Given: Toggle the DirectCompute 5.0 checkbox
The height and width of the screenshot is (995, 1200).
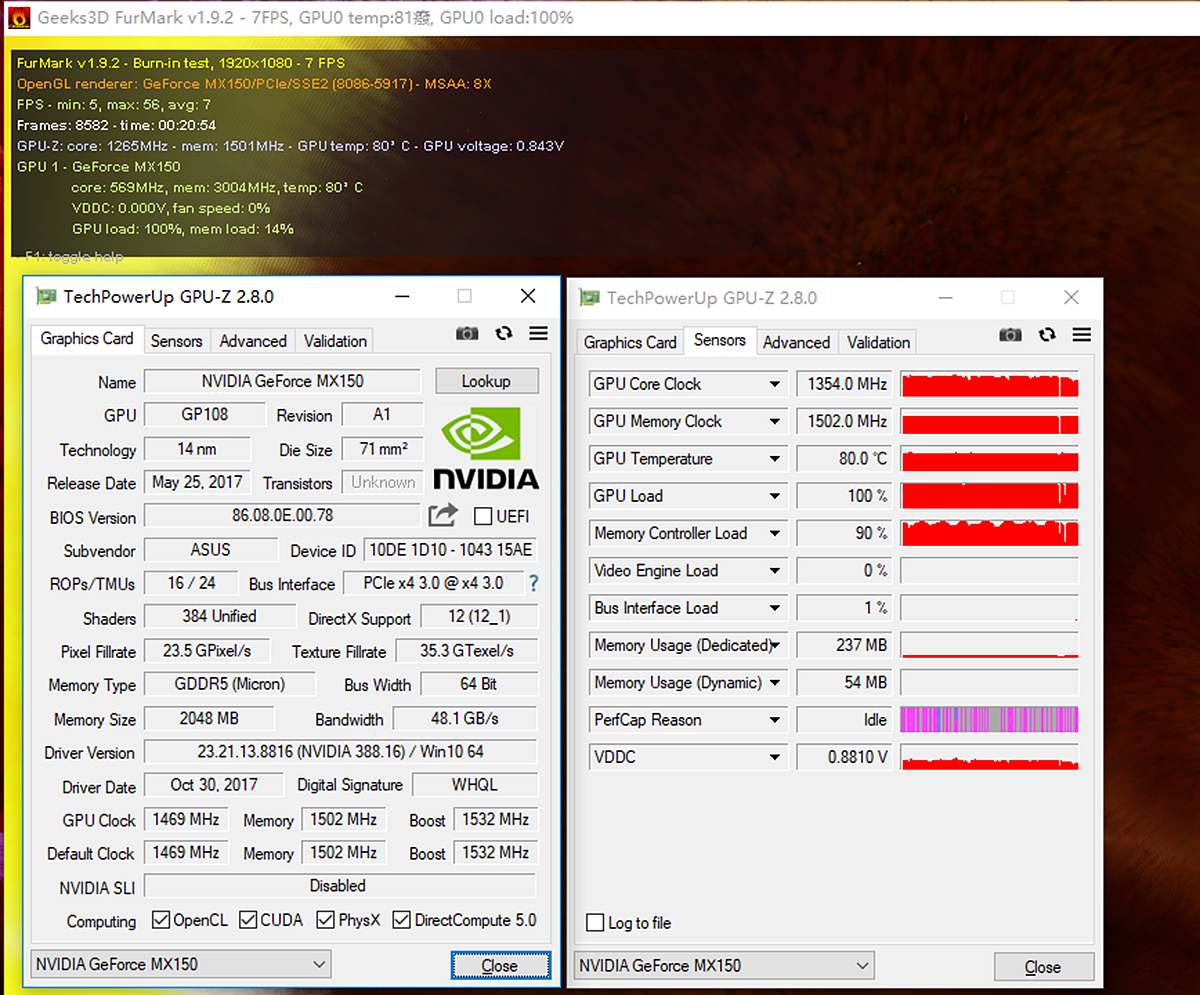Looking at the screenshot, I should click(x=402, y=919).
